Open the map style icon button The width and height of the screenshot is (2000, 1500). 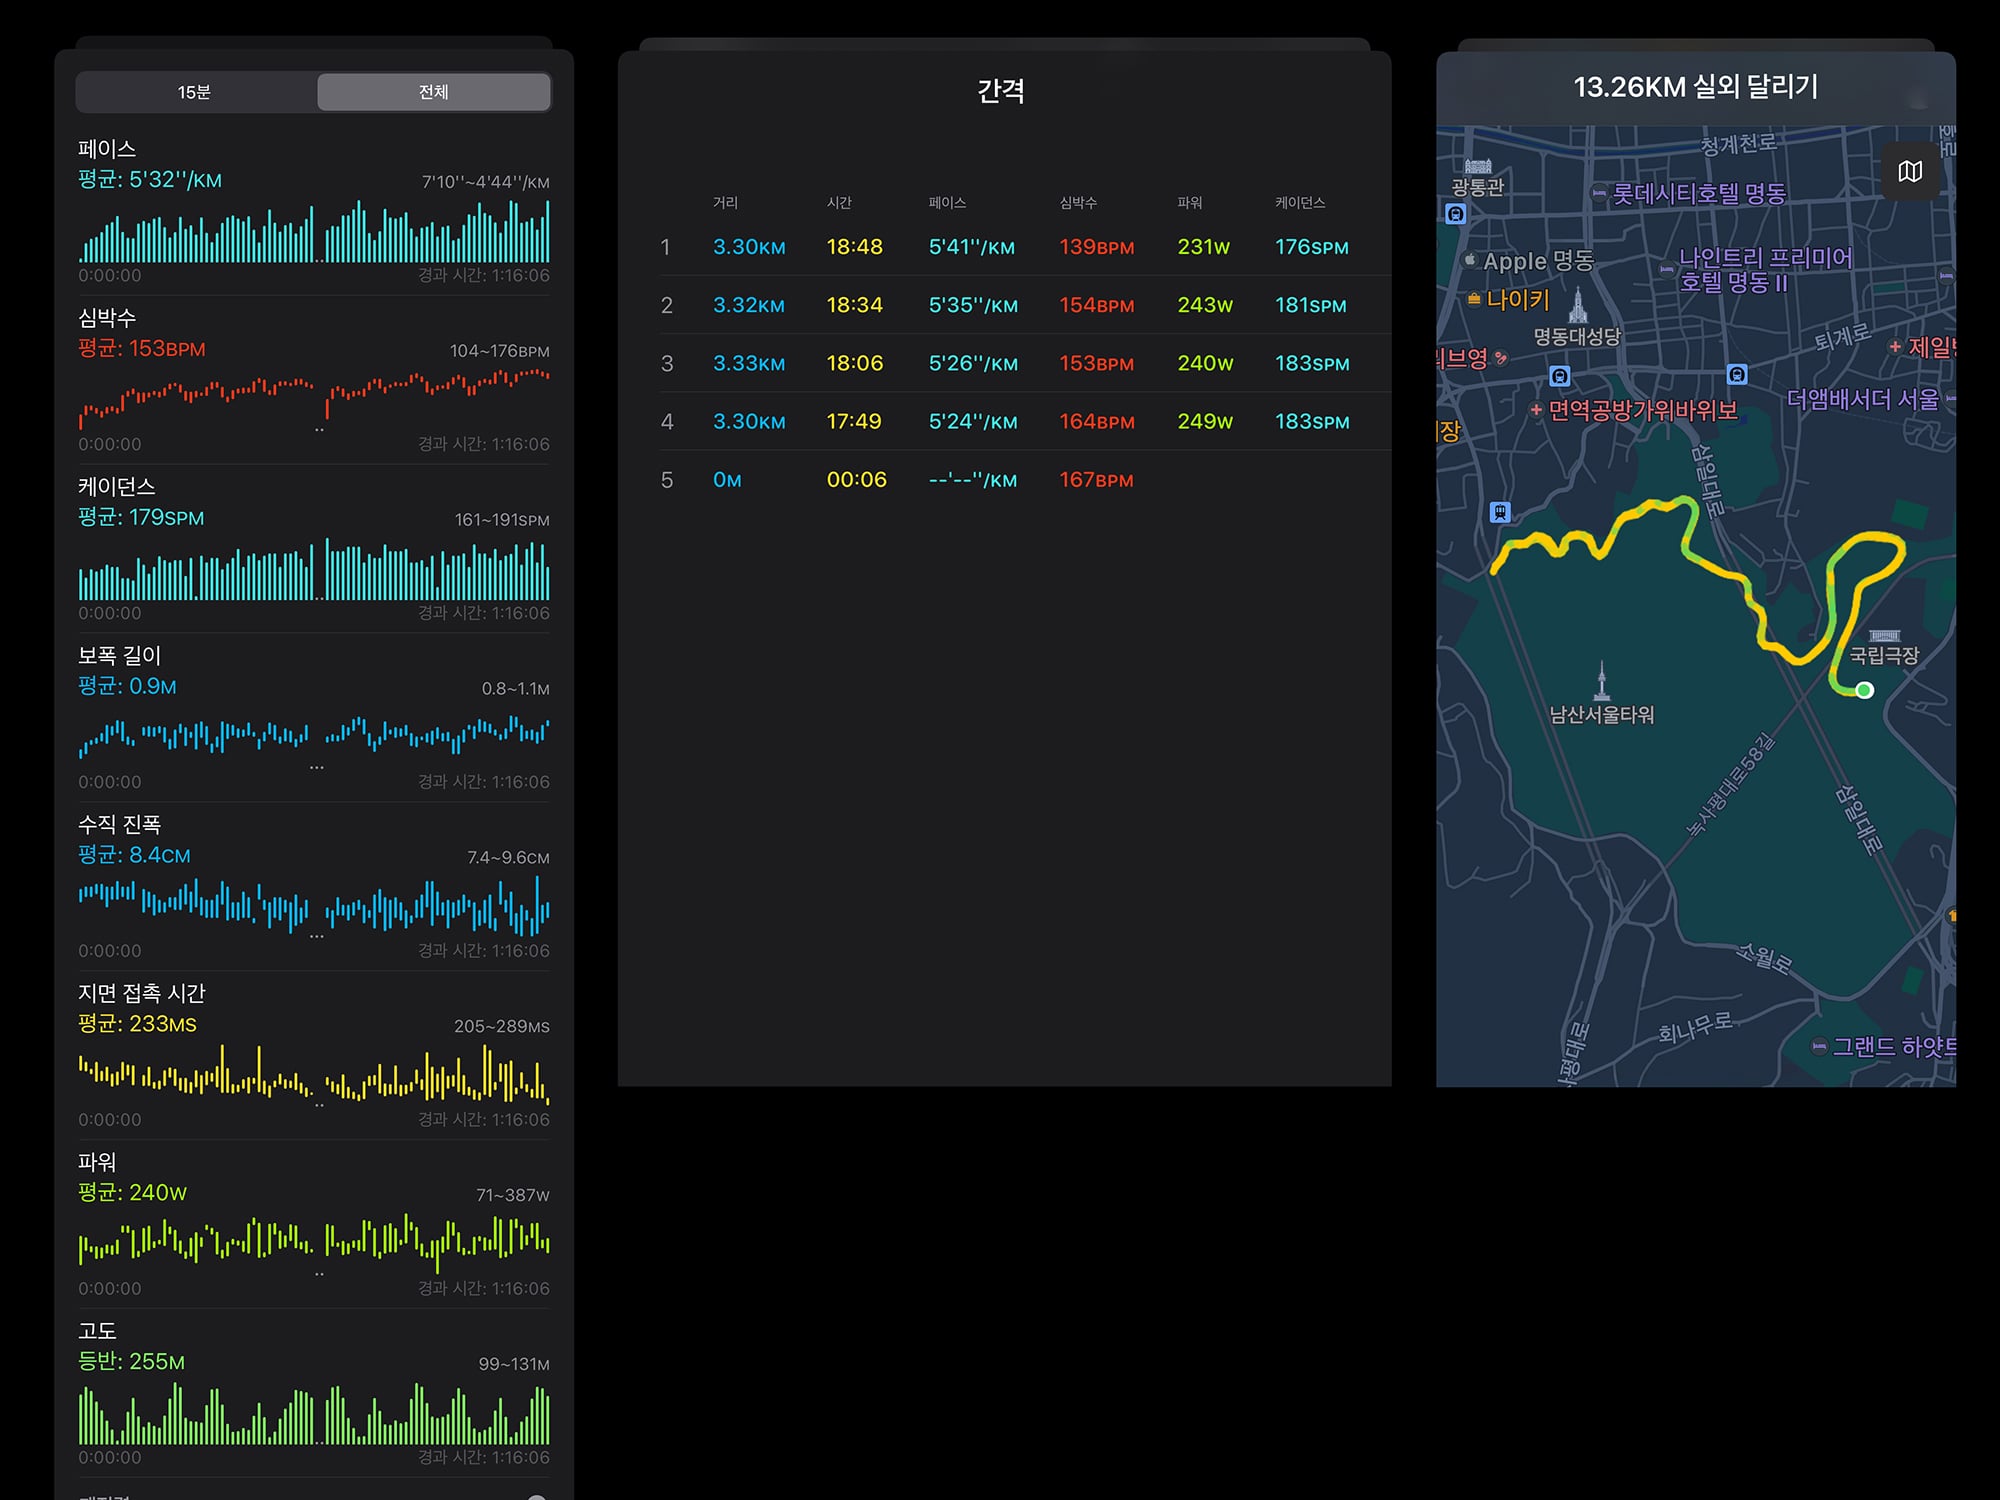click(x=1910, y=172)
